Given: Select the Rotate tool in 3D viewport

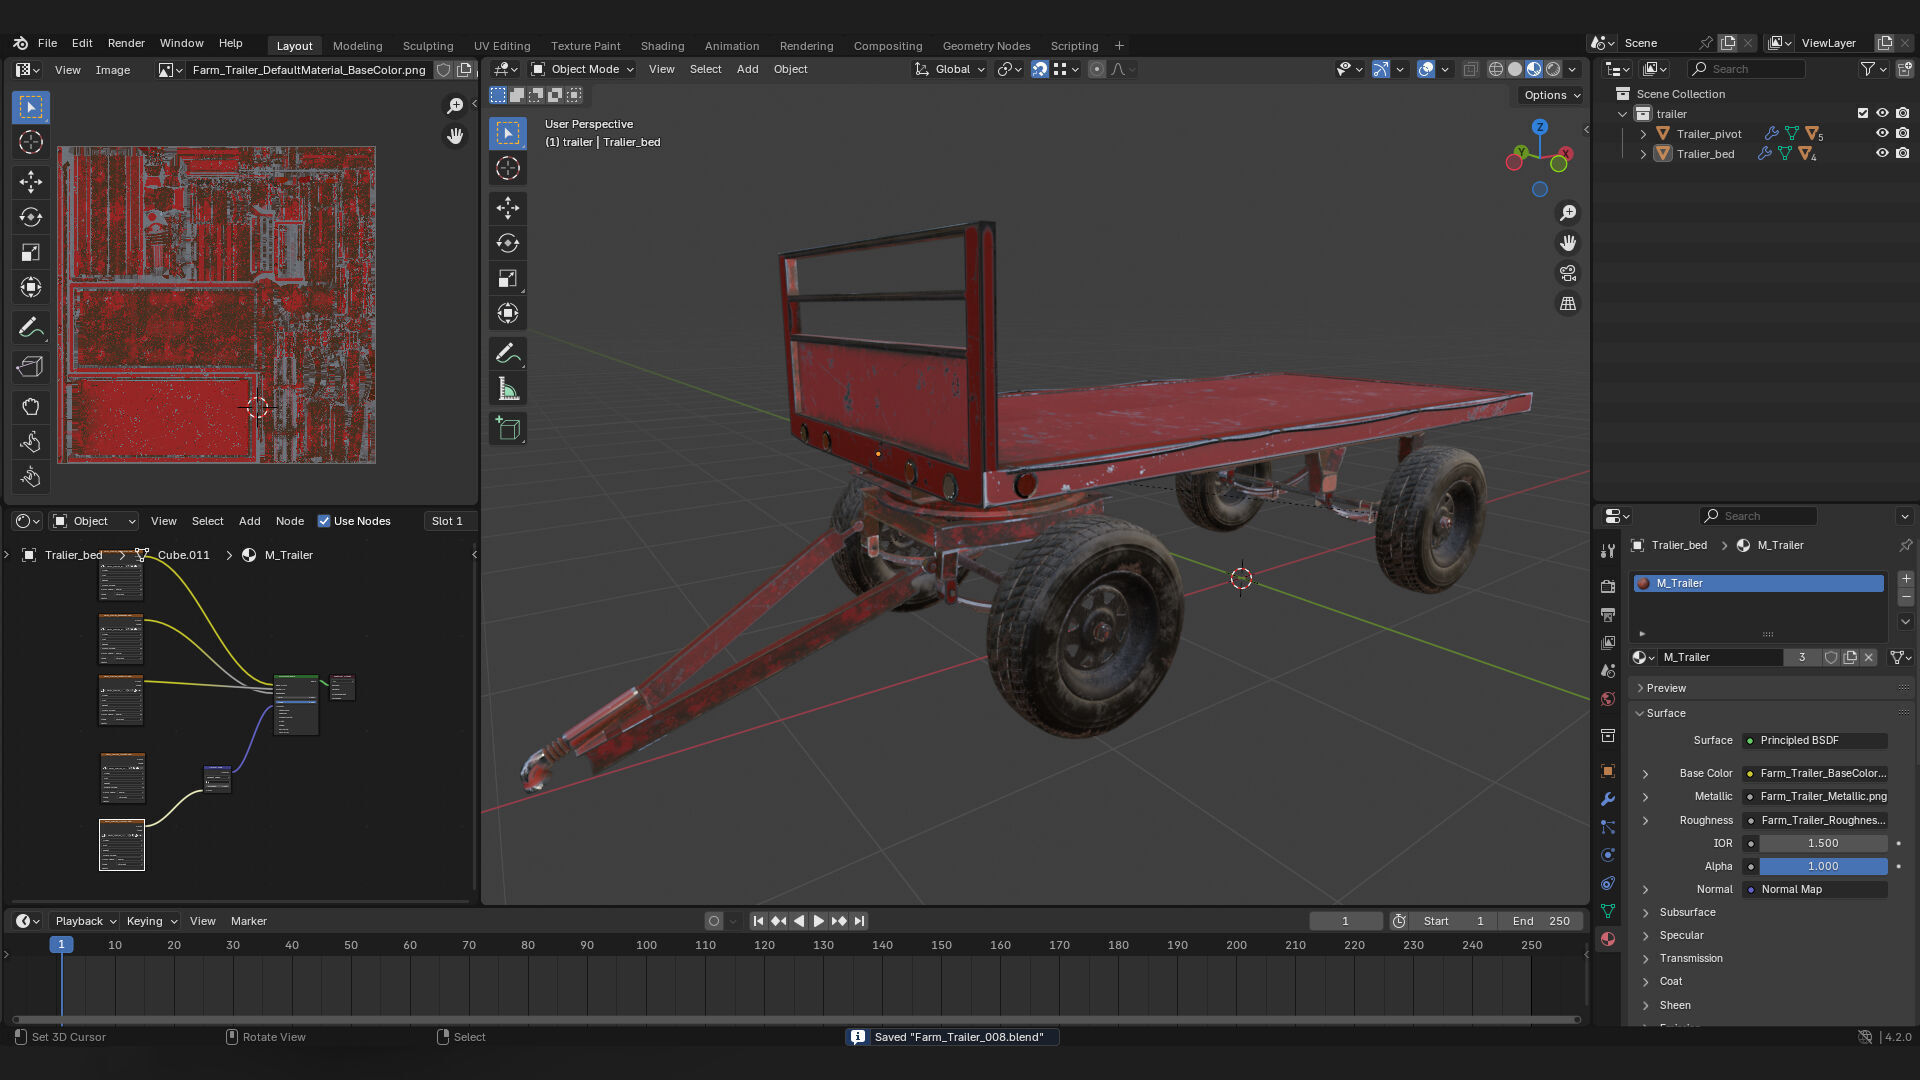Looking at the screenshot, I should coord(508,243).
